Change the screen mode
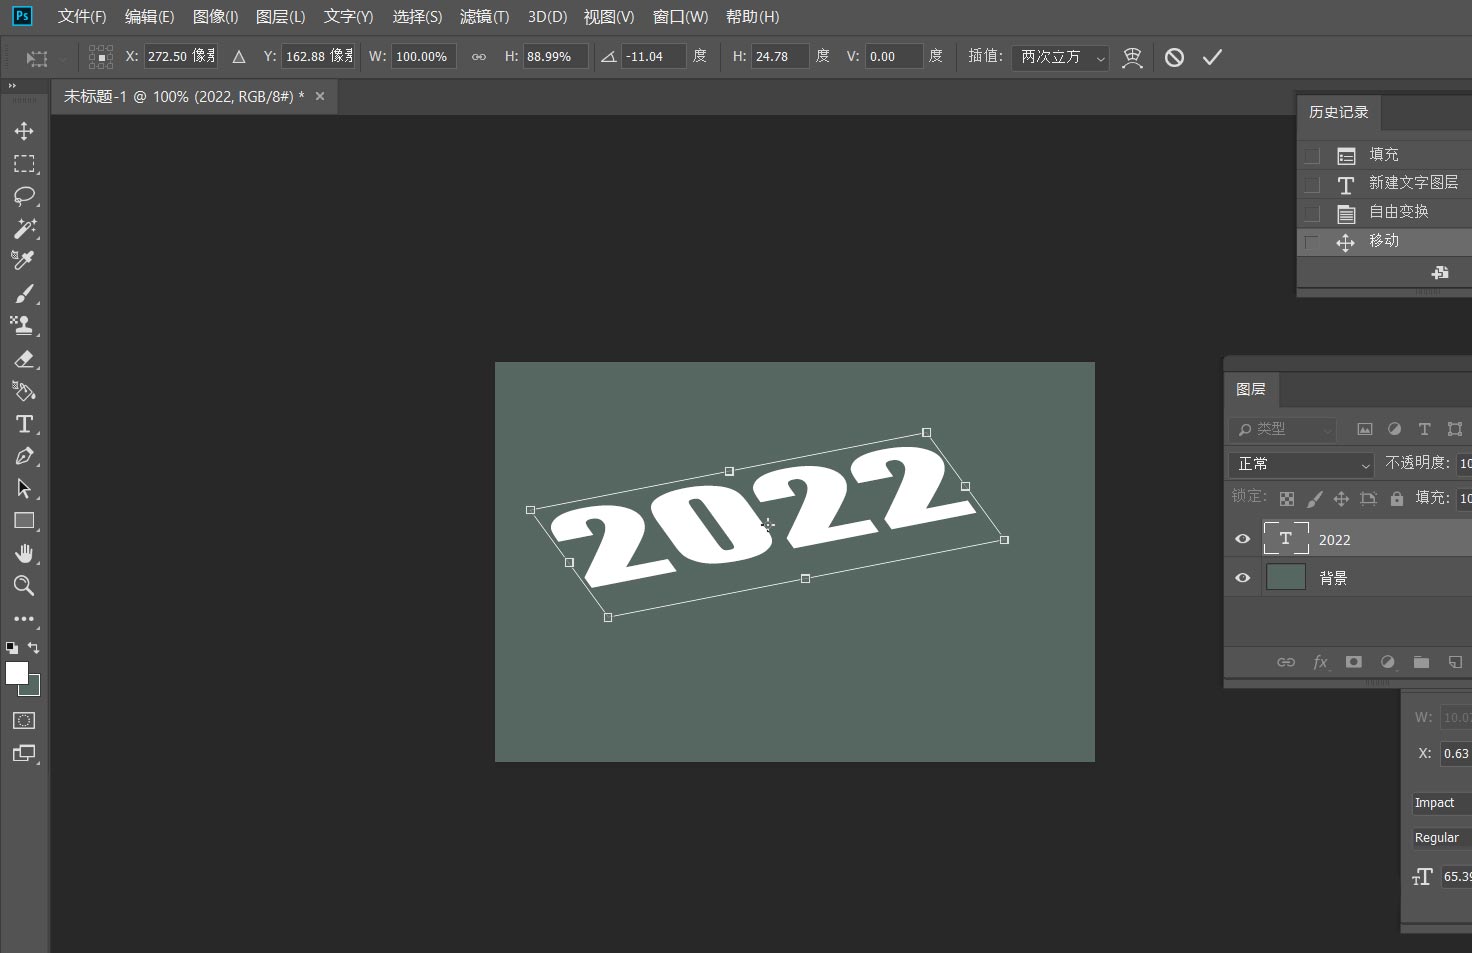Viewport: 1472px width, 953px height. tap(24, 753)
